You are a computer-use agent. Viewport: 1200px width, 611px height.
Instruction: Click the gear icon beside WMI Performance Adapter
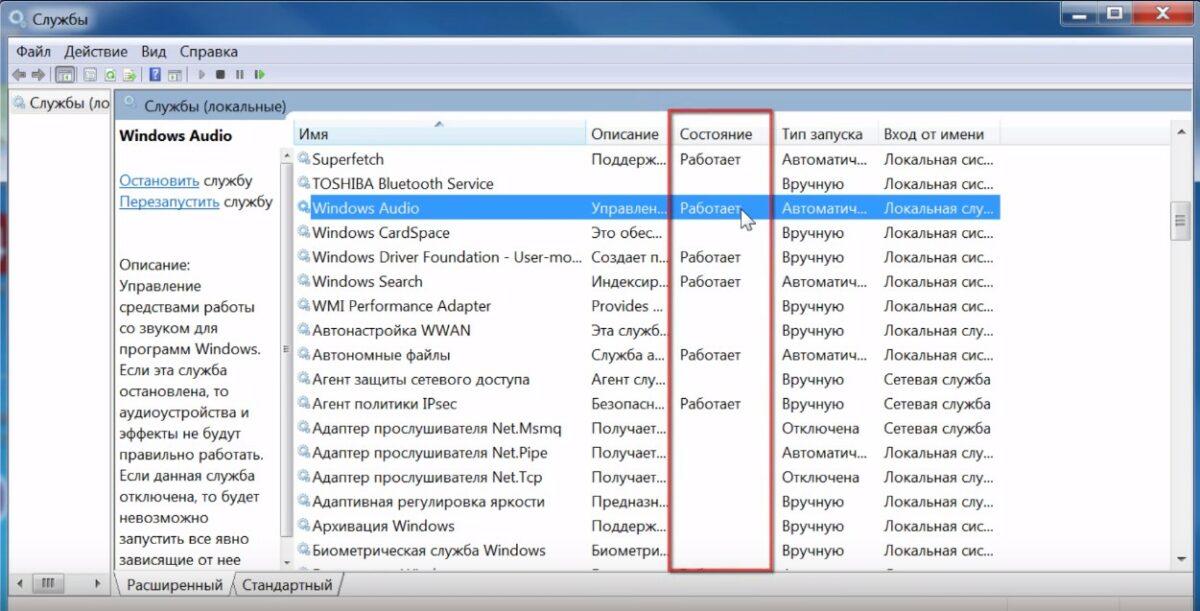click(x=304, y=306)
